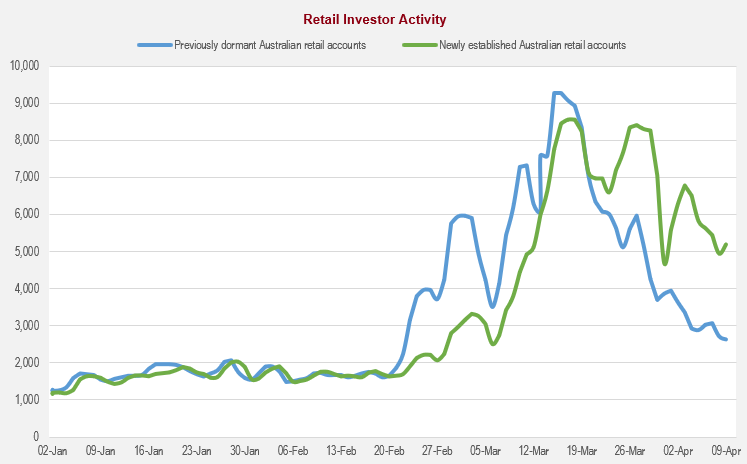Select the green legend line swatch

[x=419, y=44]
